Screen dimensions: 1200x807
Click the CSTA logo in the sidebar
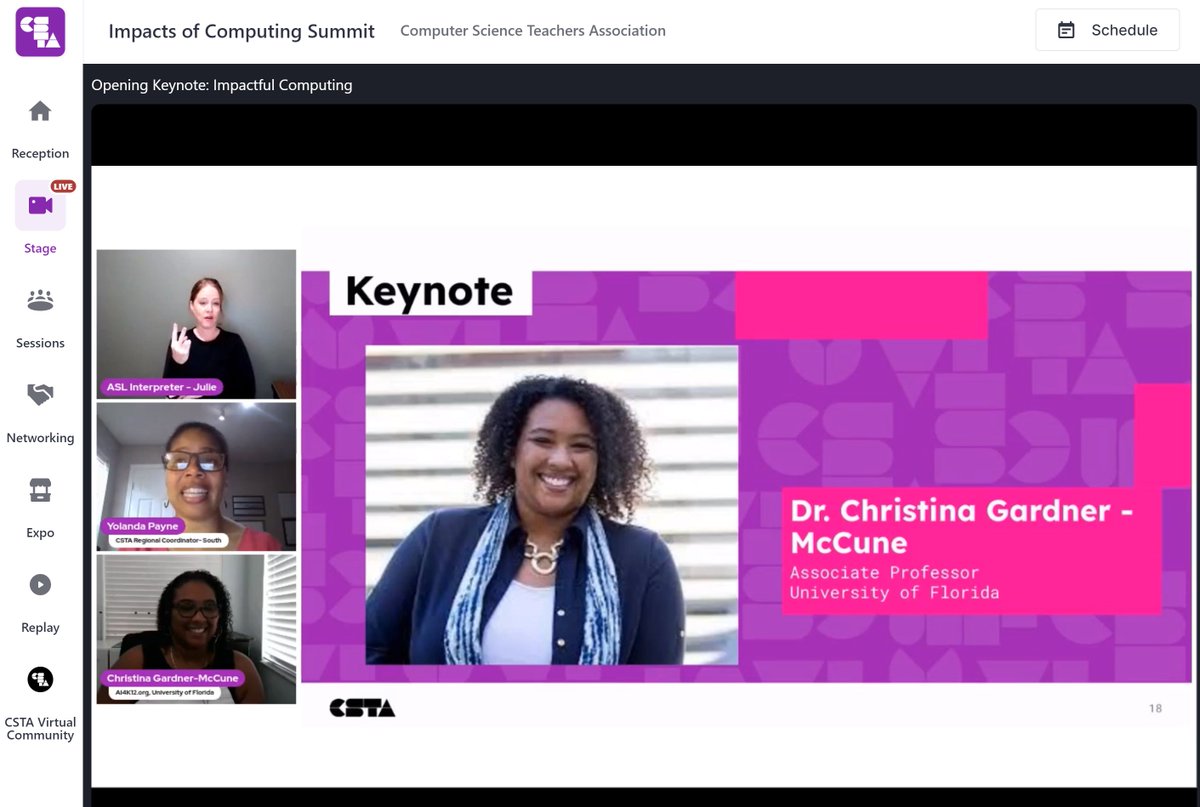41,32
